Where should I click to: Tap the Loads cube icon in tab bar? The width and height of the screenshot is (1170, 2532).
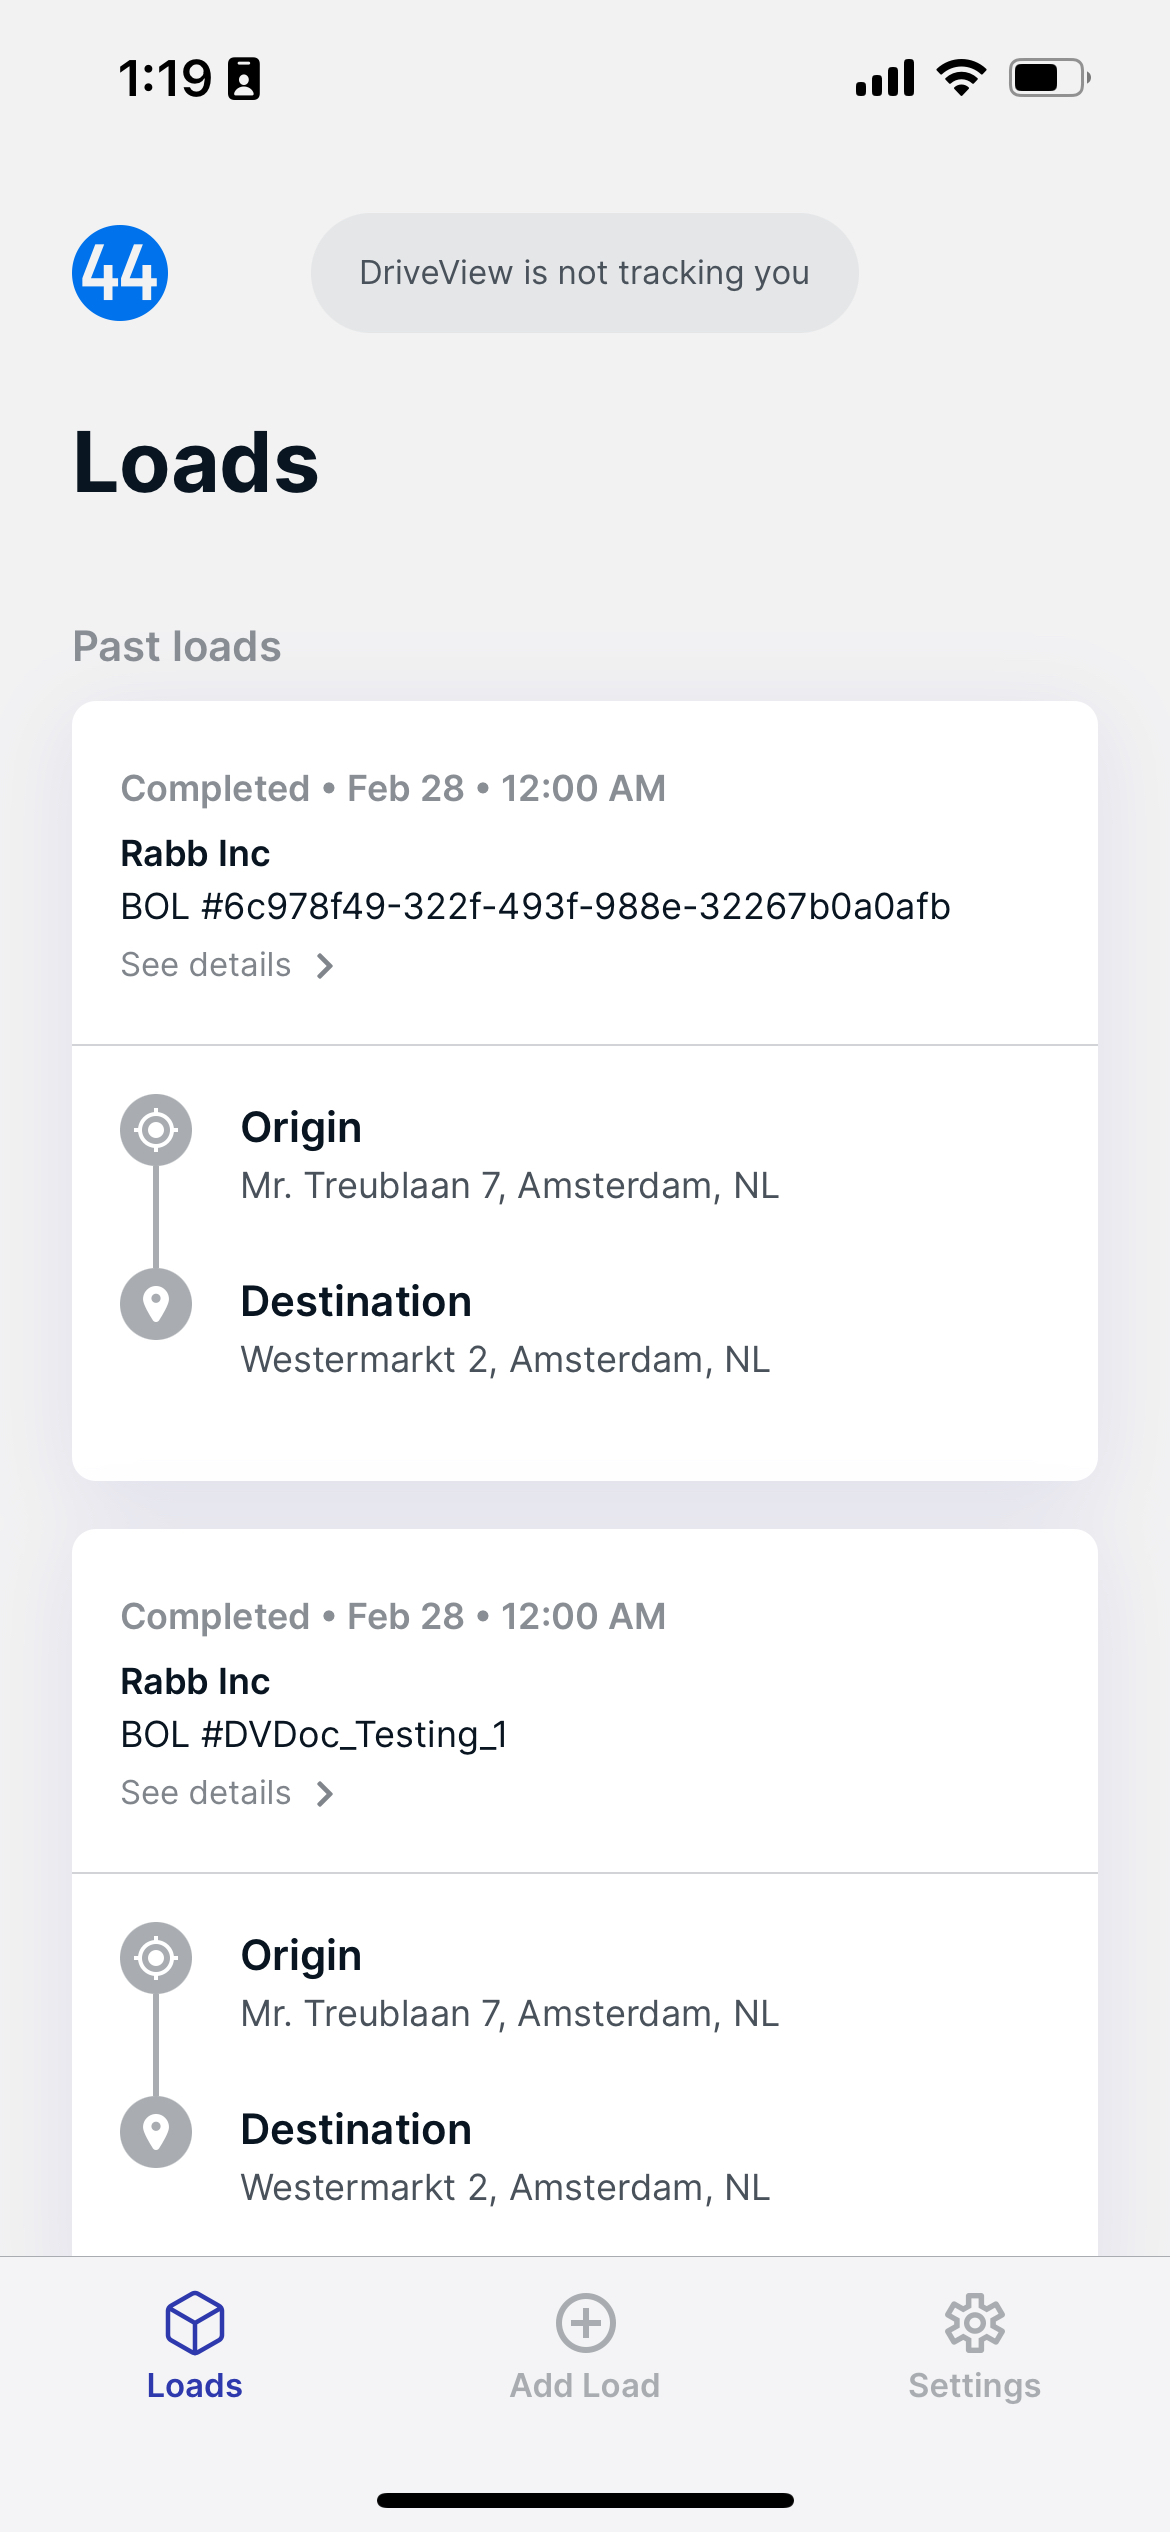click(195, 2322)
